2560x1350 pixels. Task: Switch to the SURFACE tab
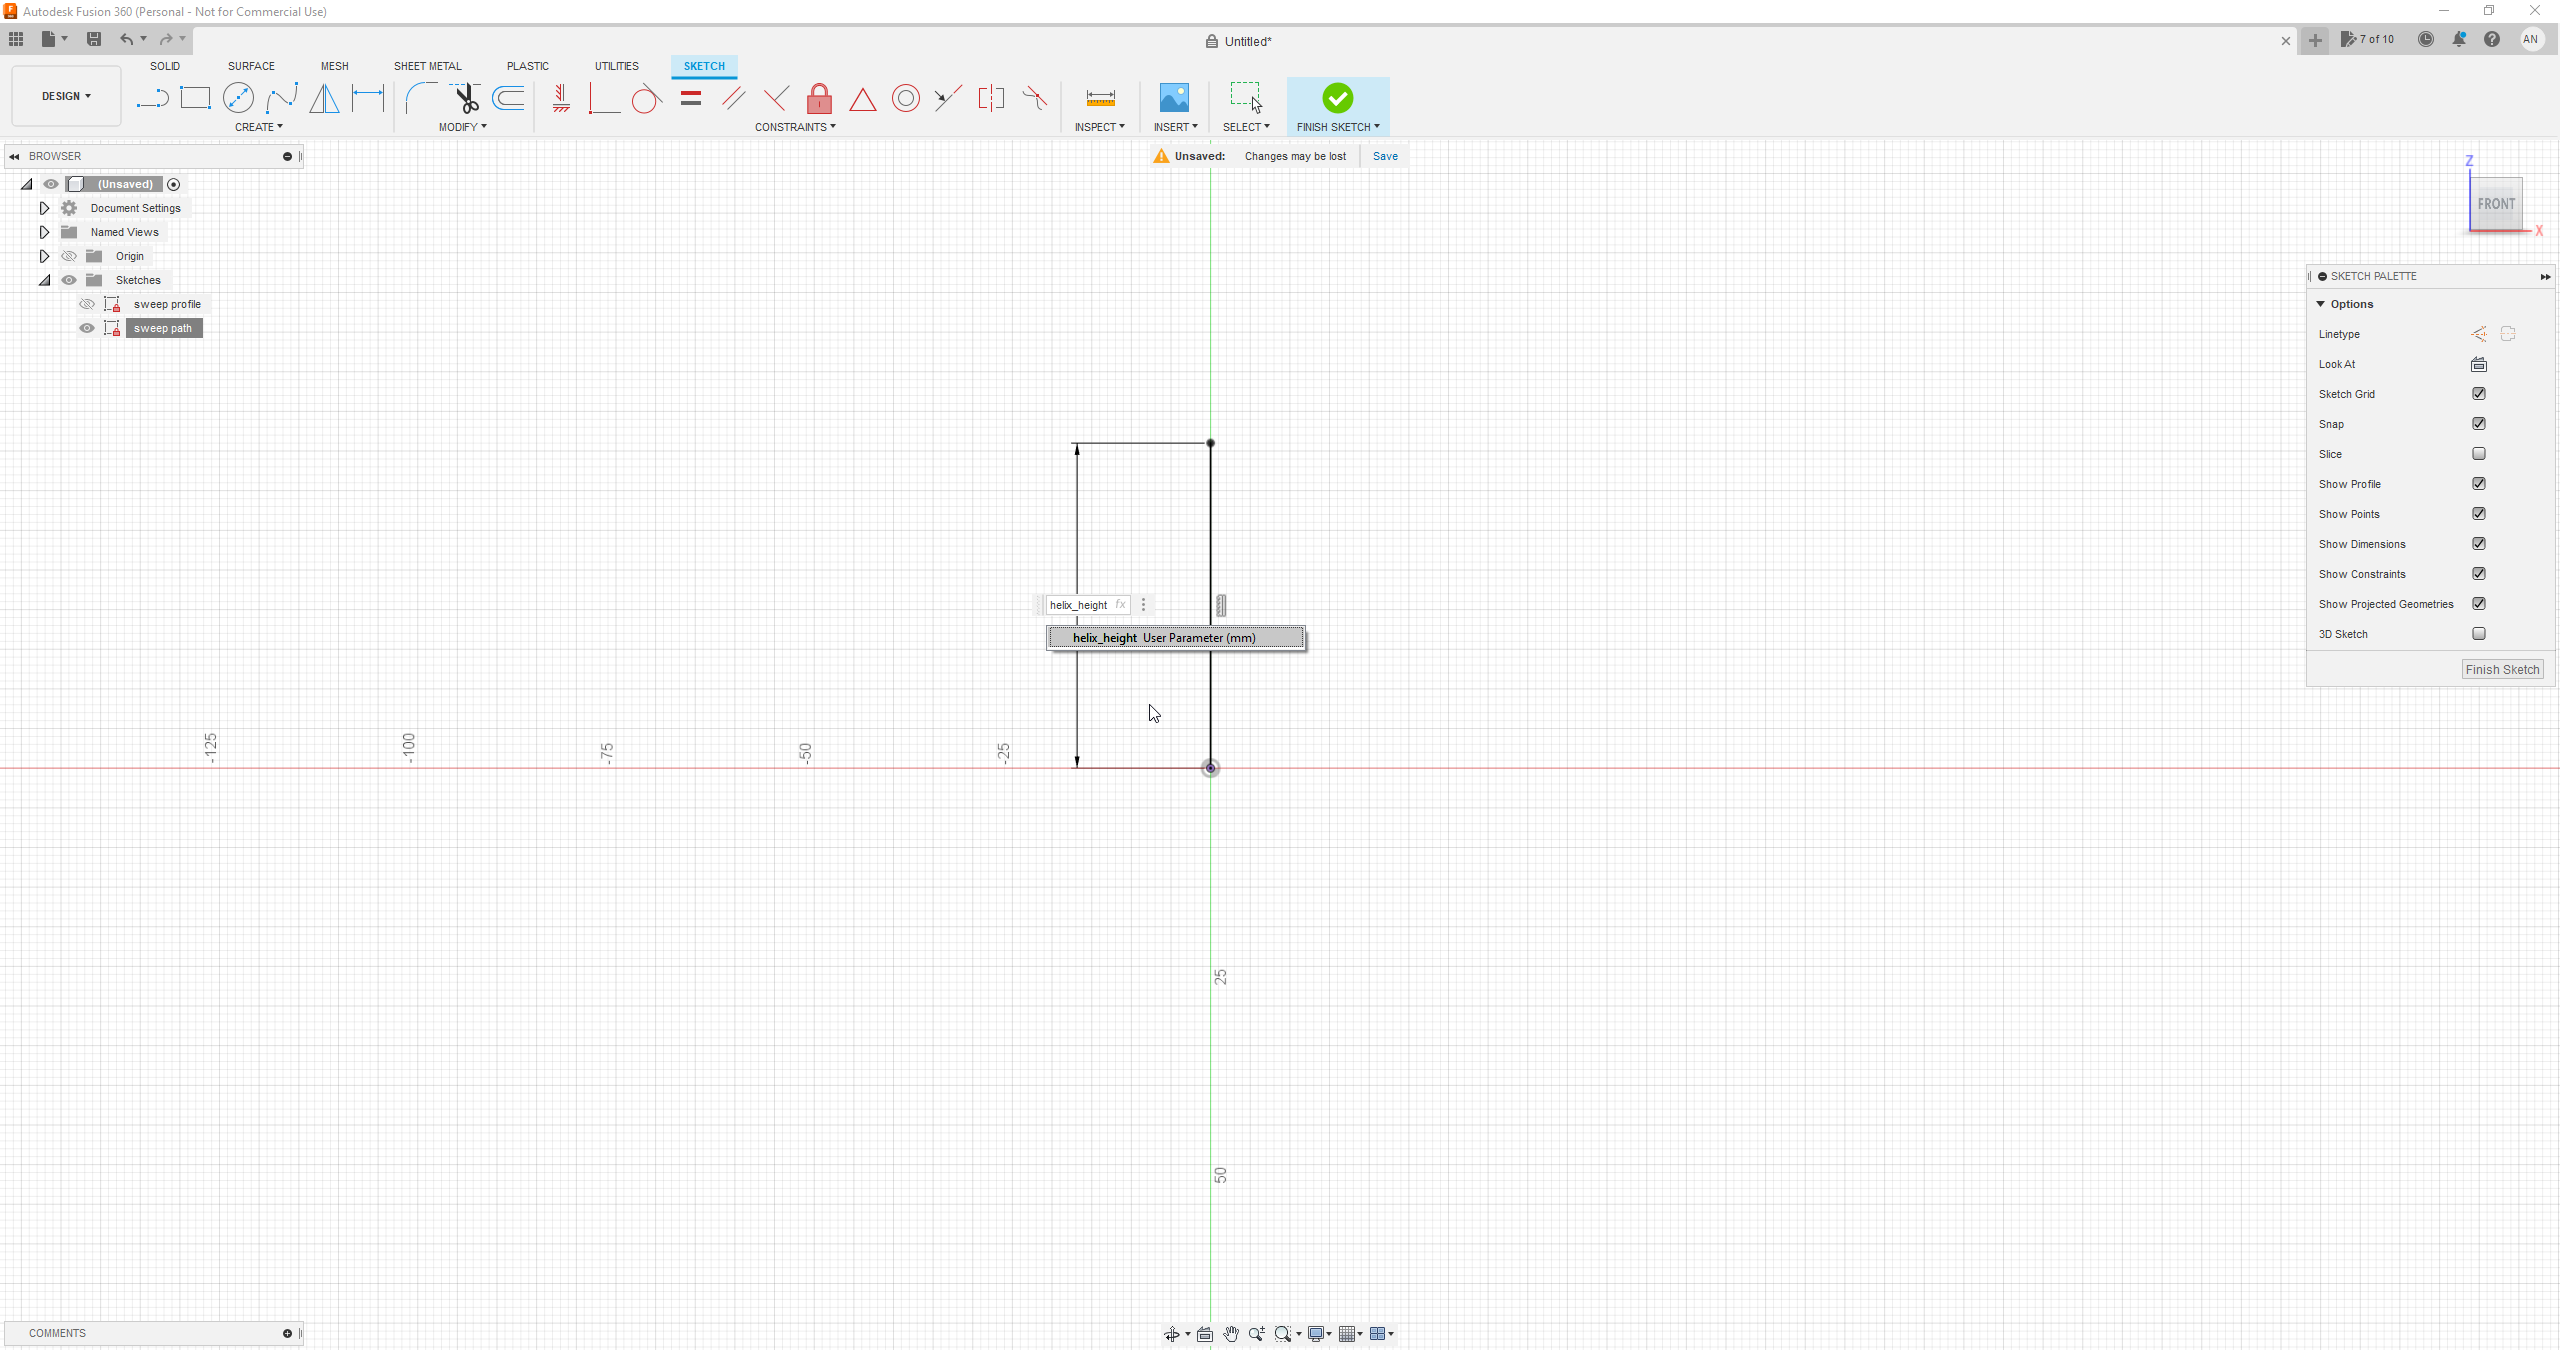(251, 66)
